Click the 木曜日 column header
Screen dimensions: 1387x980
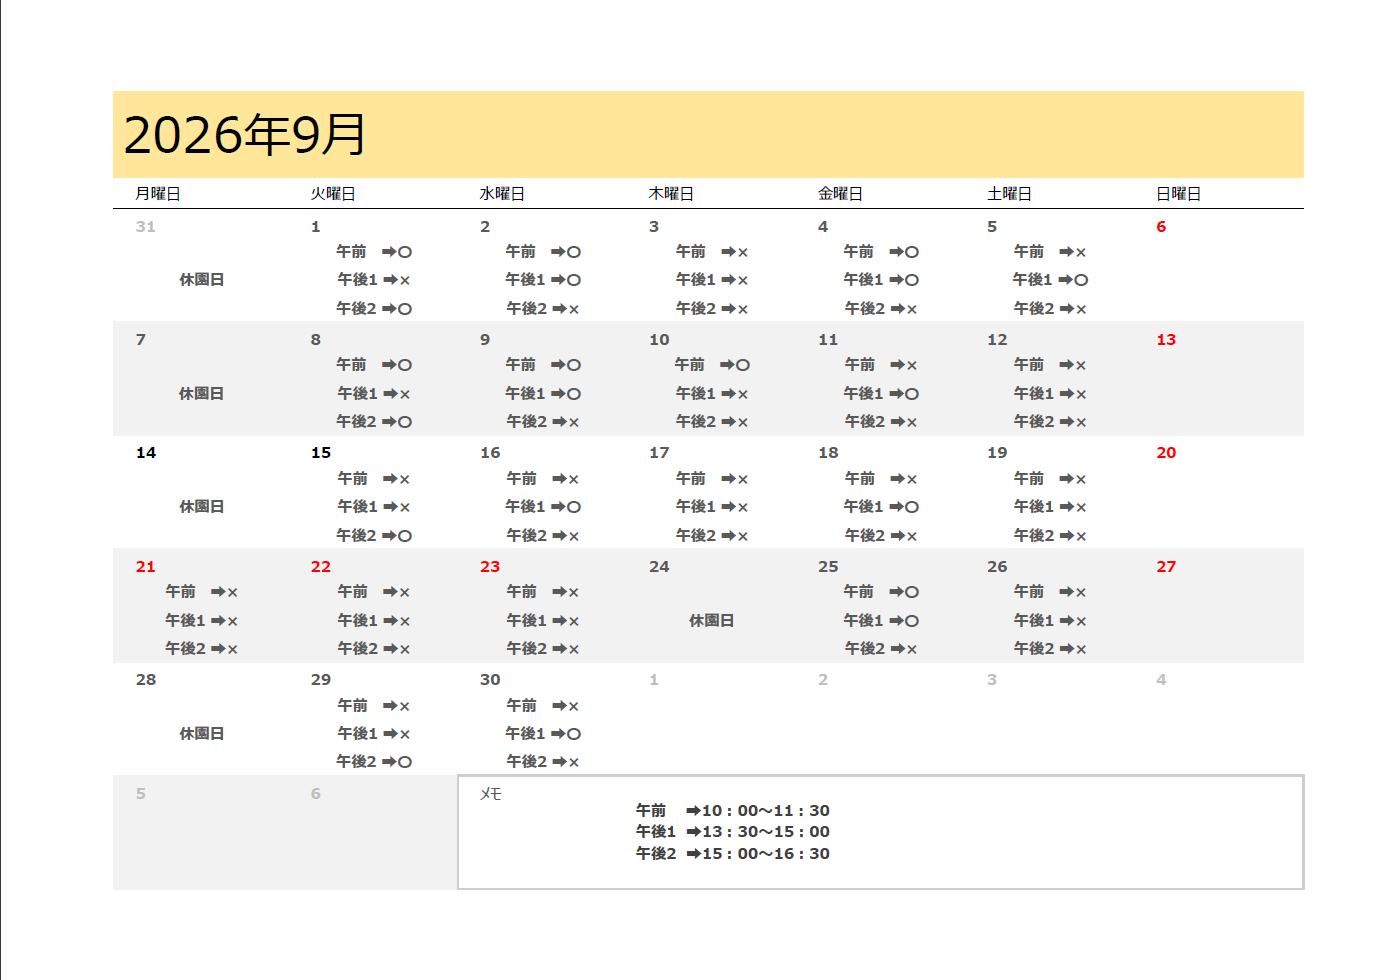(x=671, y=194)
